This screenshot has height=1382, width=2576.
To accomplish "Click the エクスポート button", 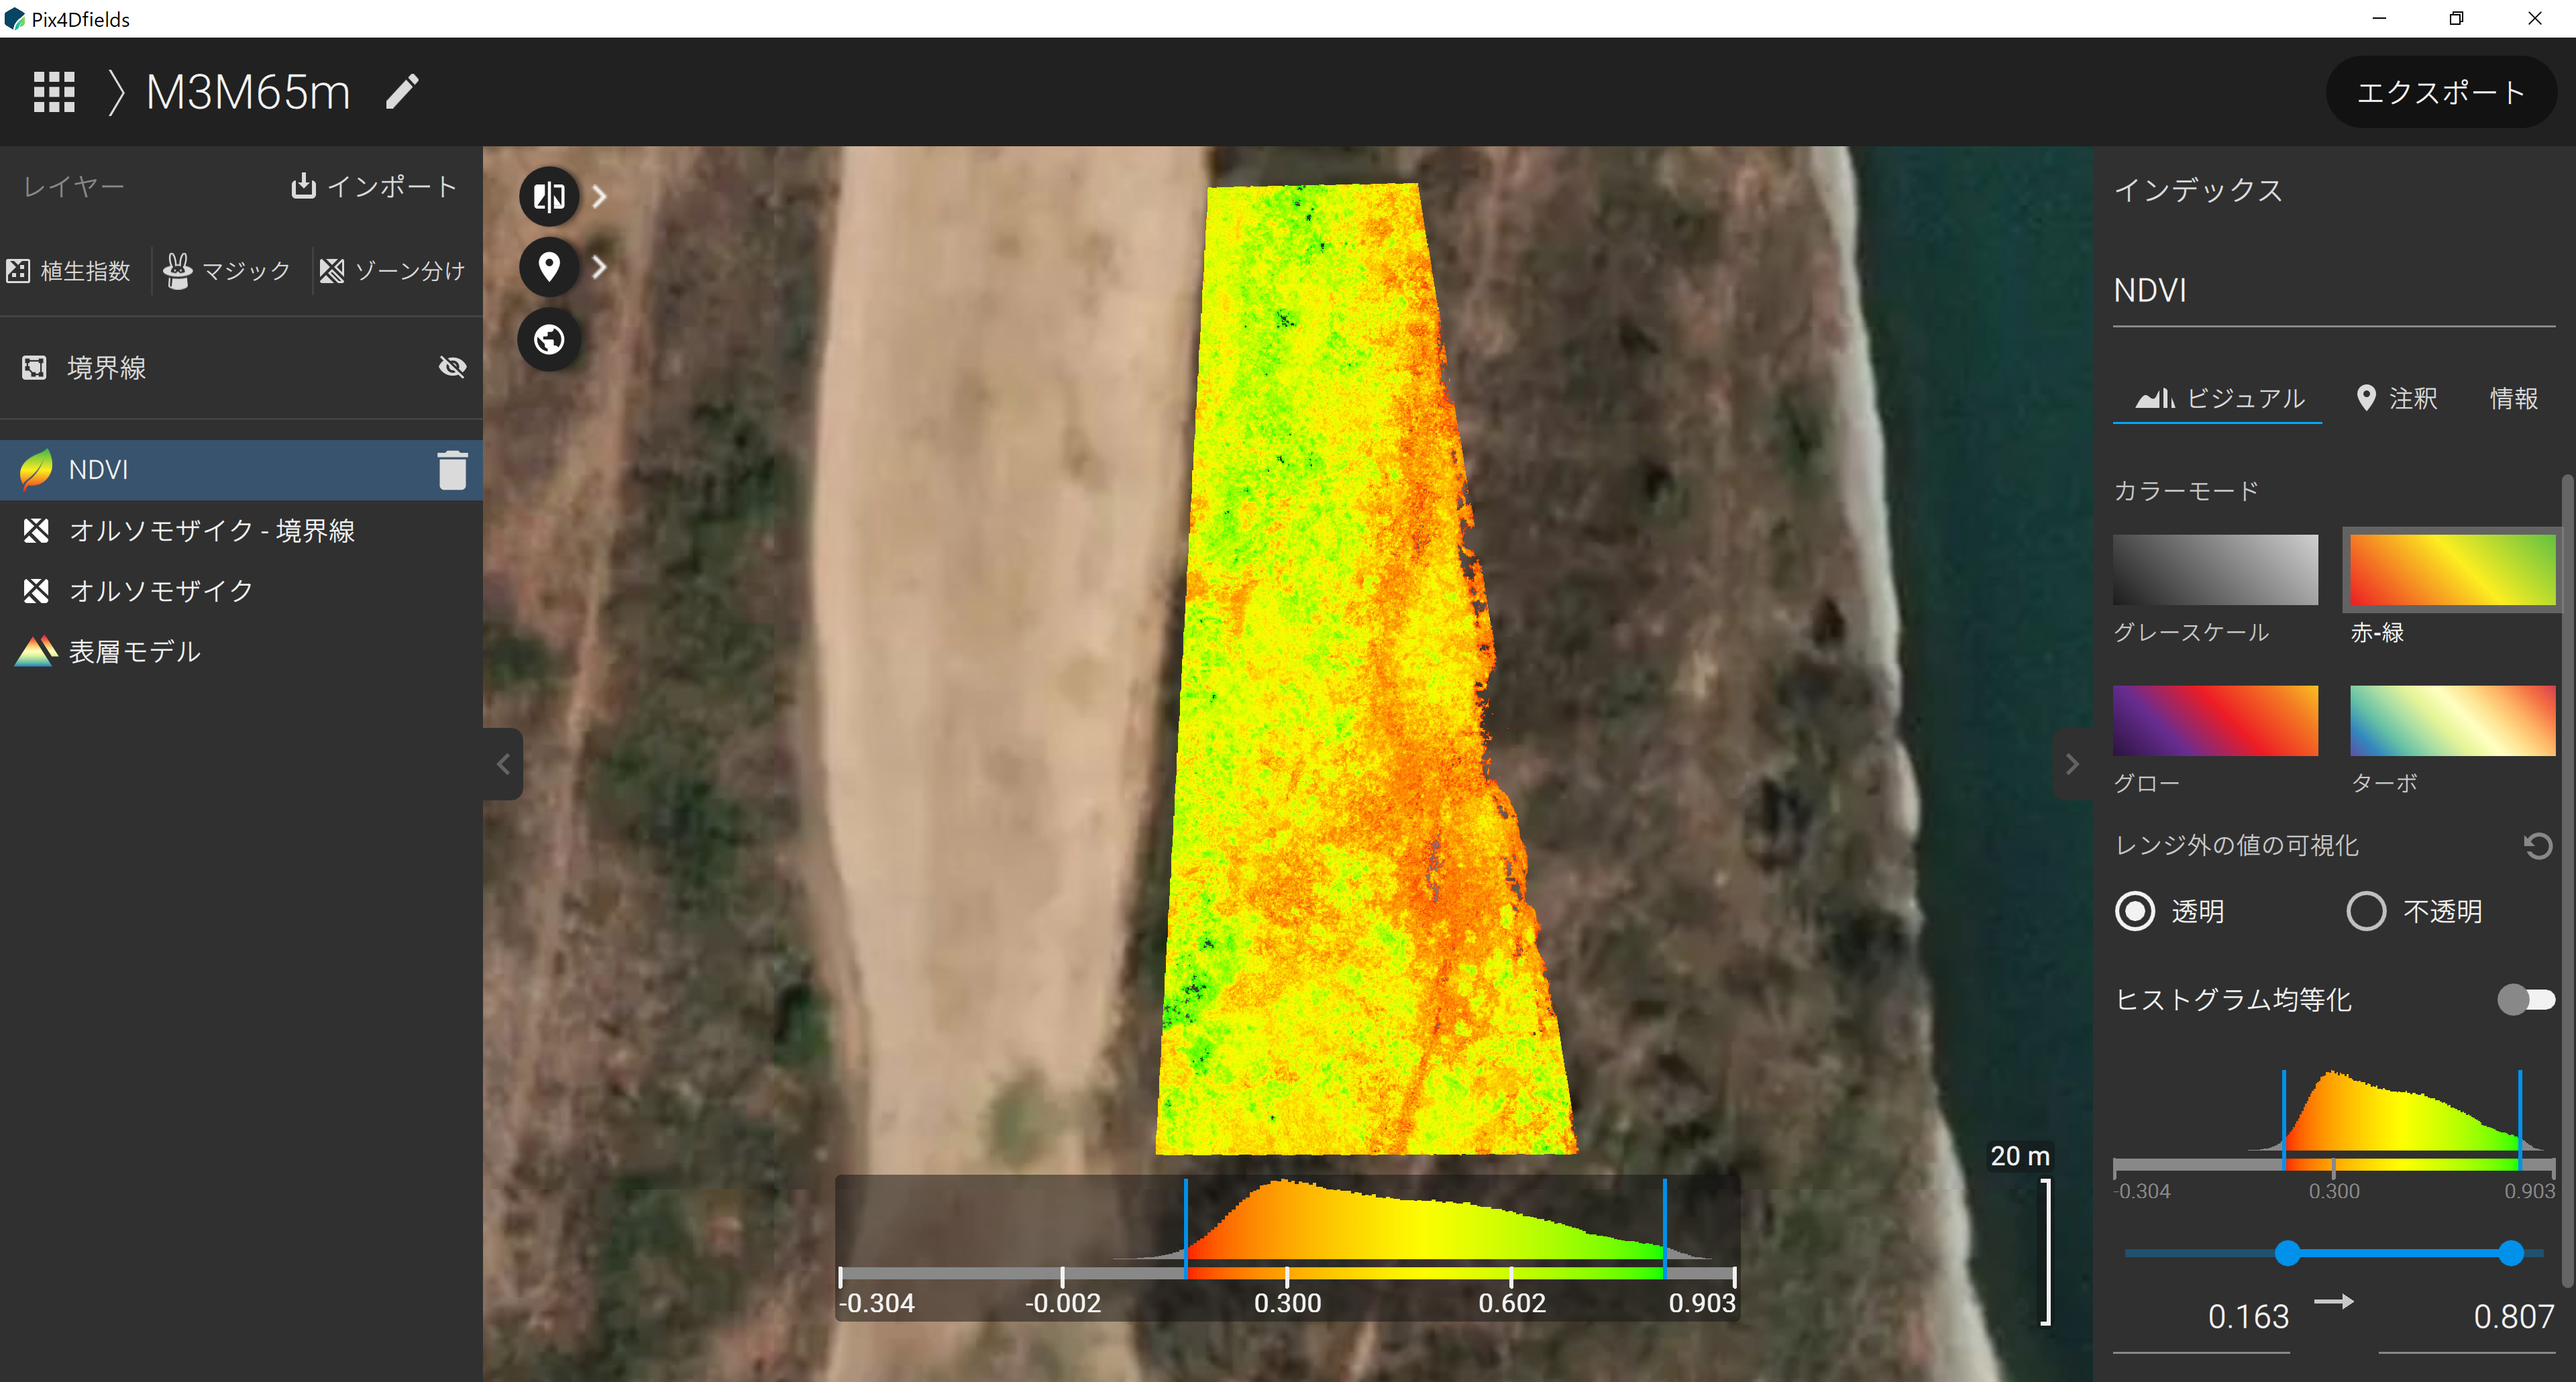I will [2440, 92].
